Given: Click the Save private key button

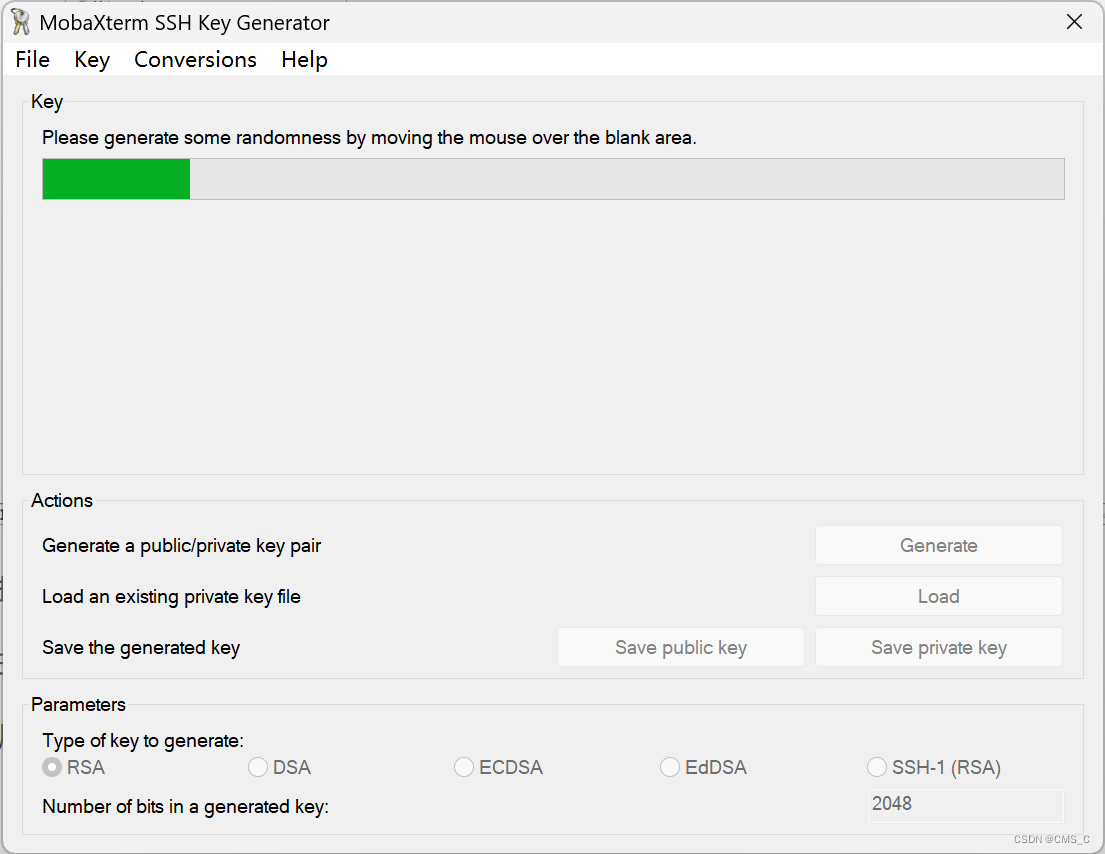Looking at the screenshot, I should coord(939,648).
